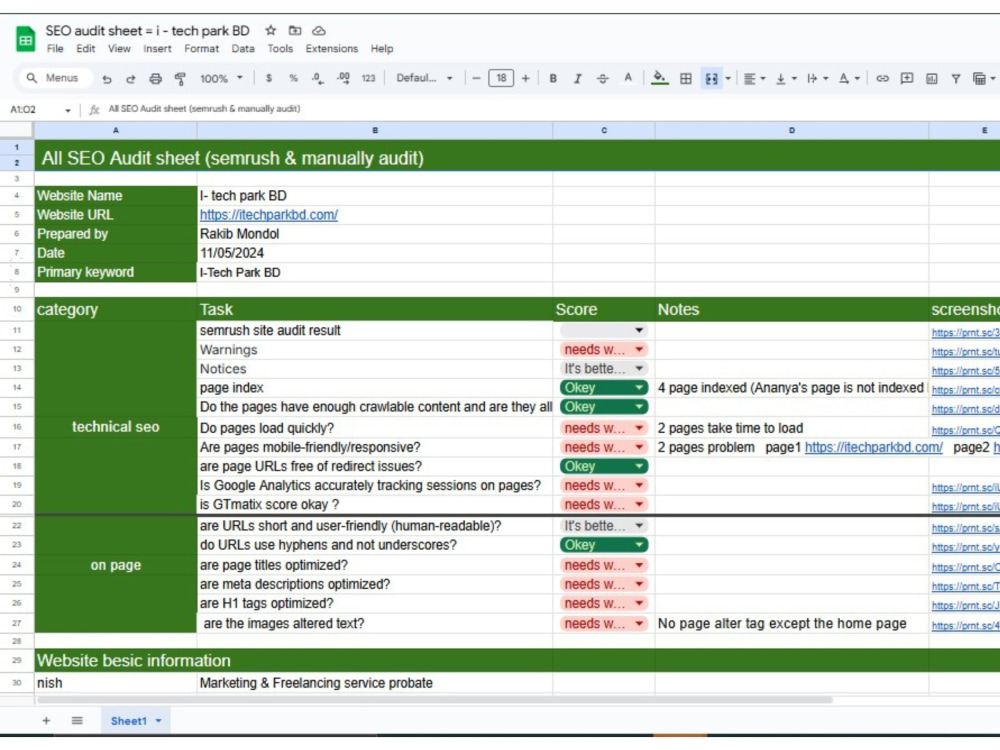Open vertical align dropdown
The height and width of the screenshot is (750, 1000).
pyautogui.click(x=785, y=78)
